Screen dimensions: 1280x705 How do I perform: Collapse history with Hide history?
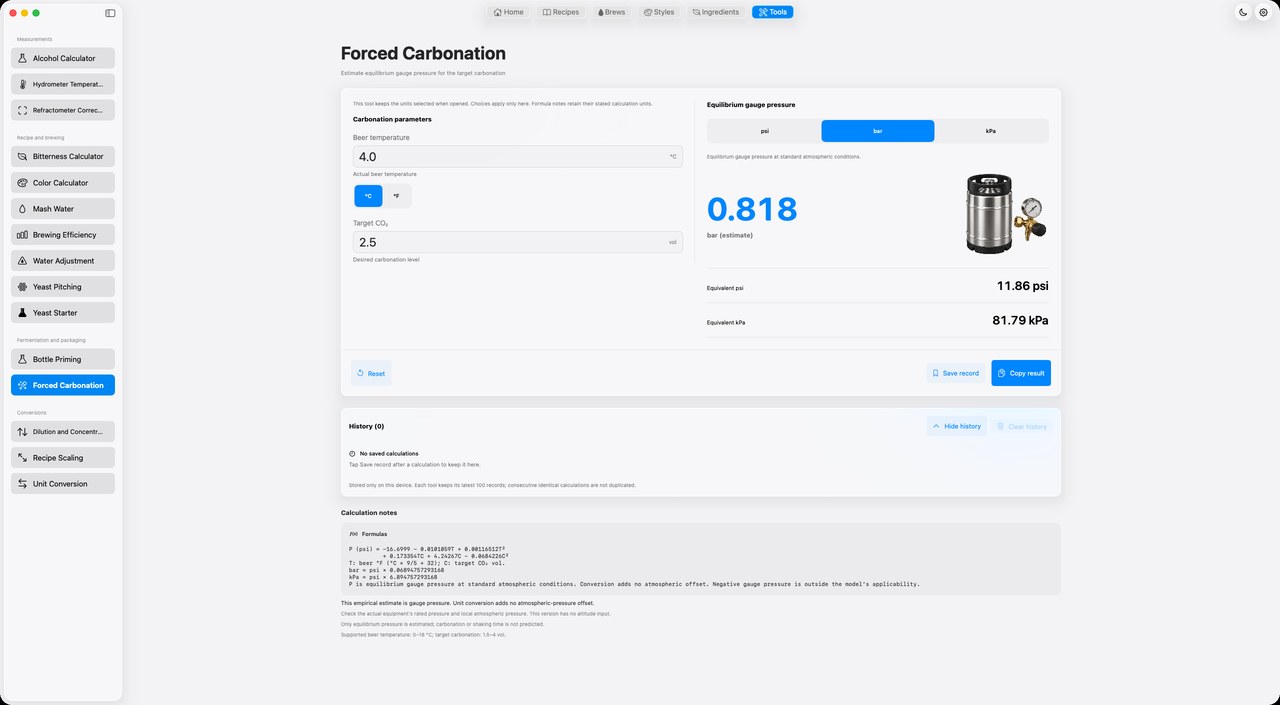(957, 426)
